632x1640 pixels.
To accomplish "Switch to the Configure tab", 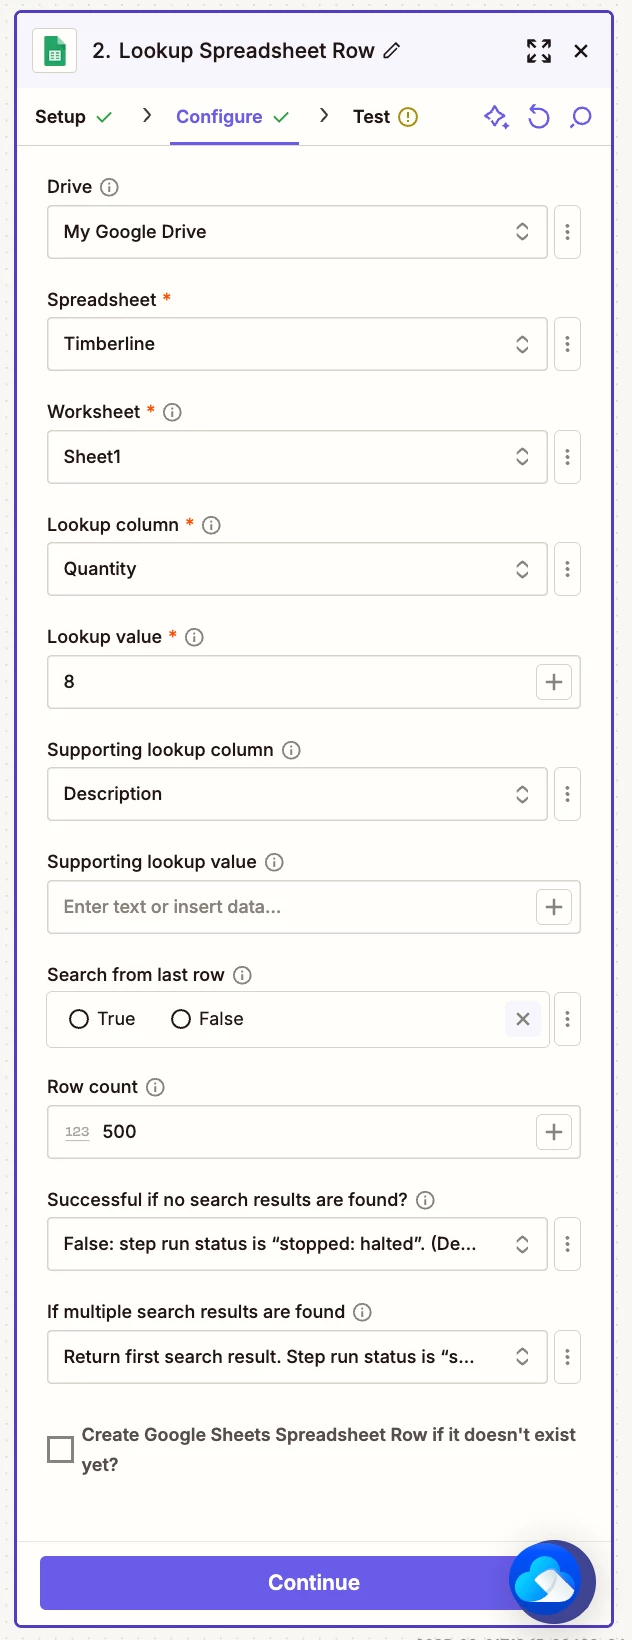I will click(233, 117).
